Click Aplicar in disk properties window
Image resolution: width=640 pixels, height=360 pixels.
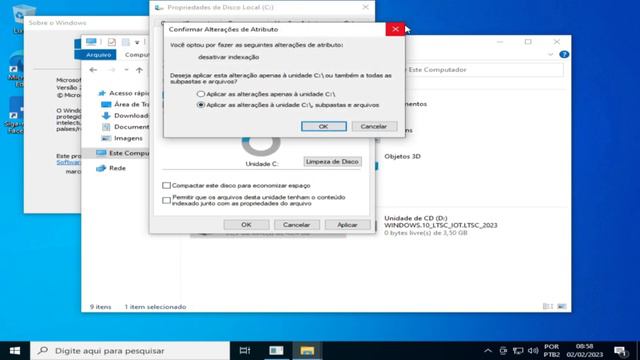[347, 225]
